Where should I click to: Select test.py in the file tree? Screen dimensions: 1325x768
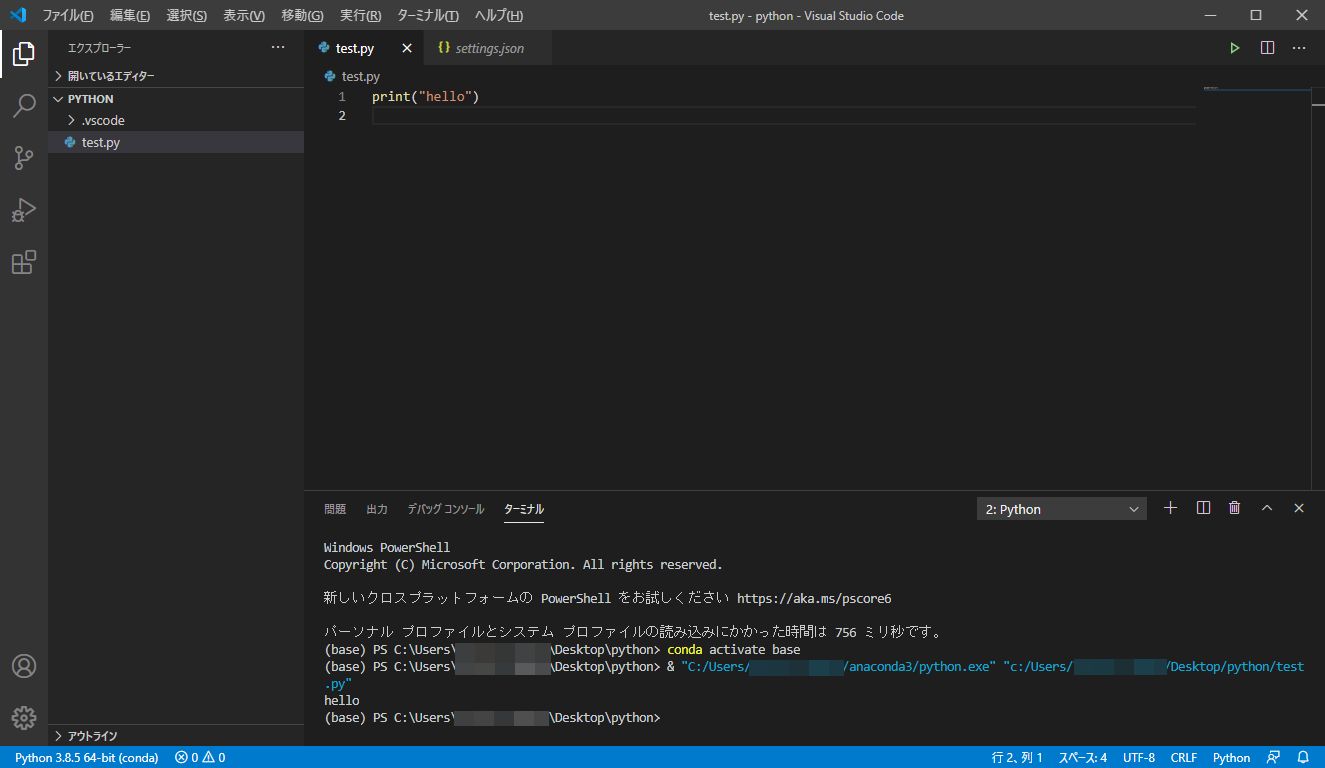[x=176, y=142]
